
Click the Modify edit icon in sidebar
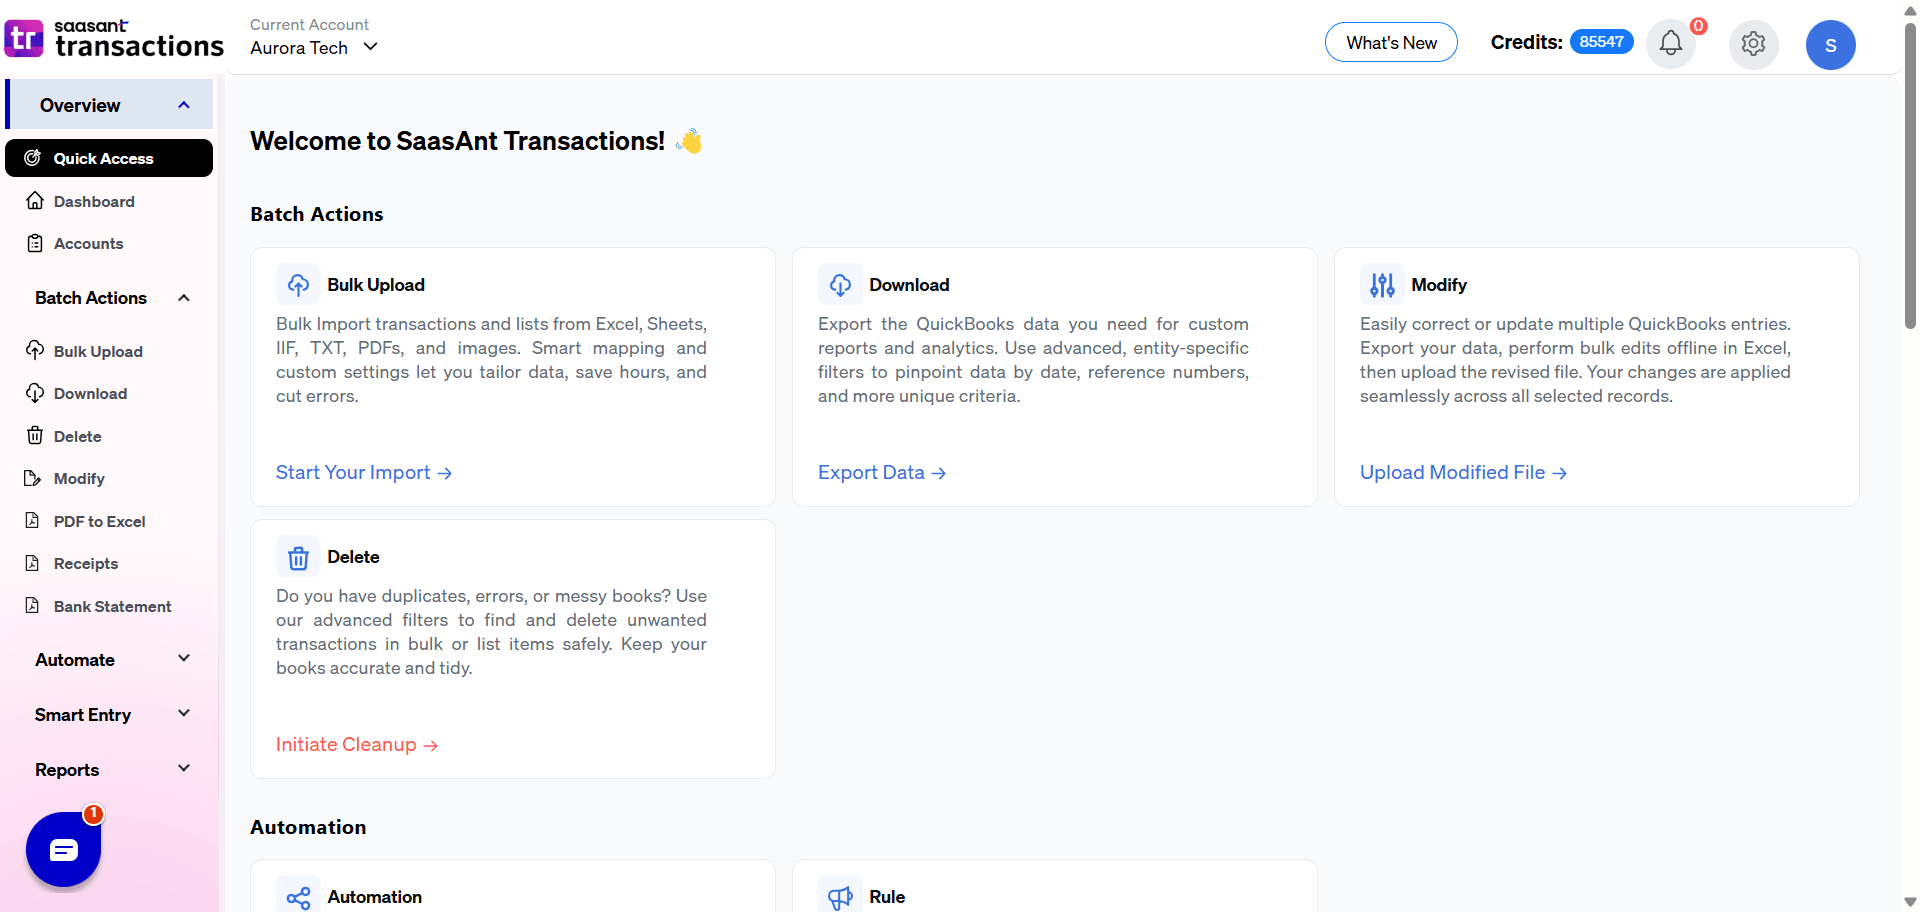[33, 478]
